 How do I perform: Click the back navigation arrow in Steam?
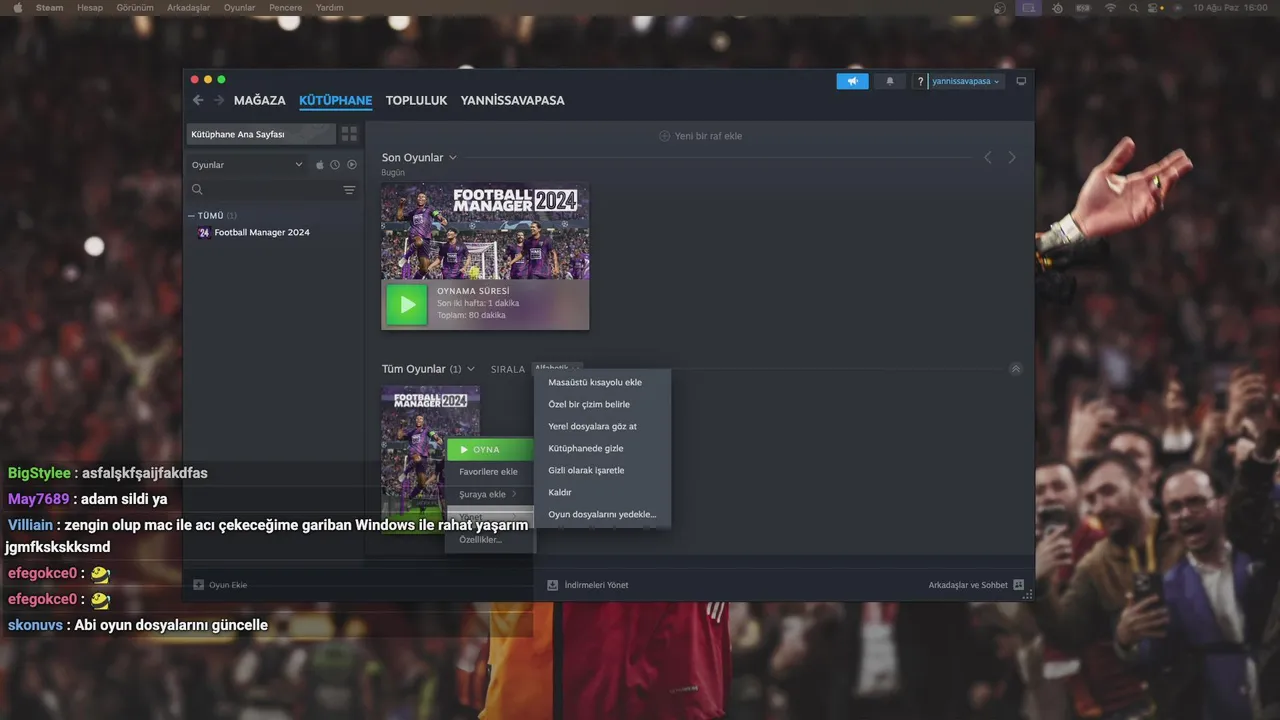pos(198,100)
